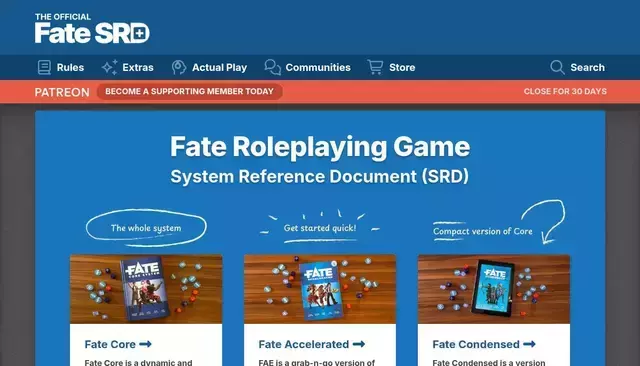Open the Search label in navigation

(x=587, y=67)
